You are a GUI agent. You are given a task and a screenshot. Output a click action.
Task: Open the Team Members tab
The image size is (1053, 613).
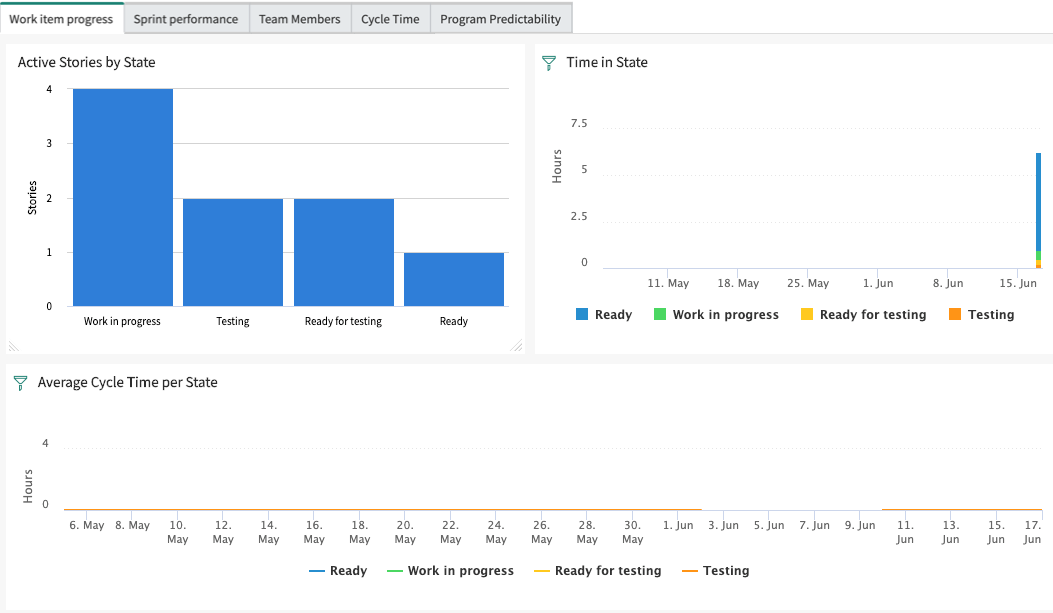300,19
